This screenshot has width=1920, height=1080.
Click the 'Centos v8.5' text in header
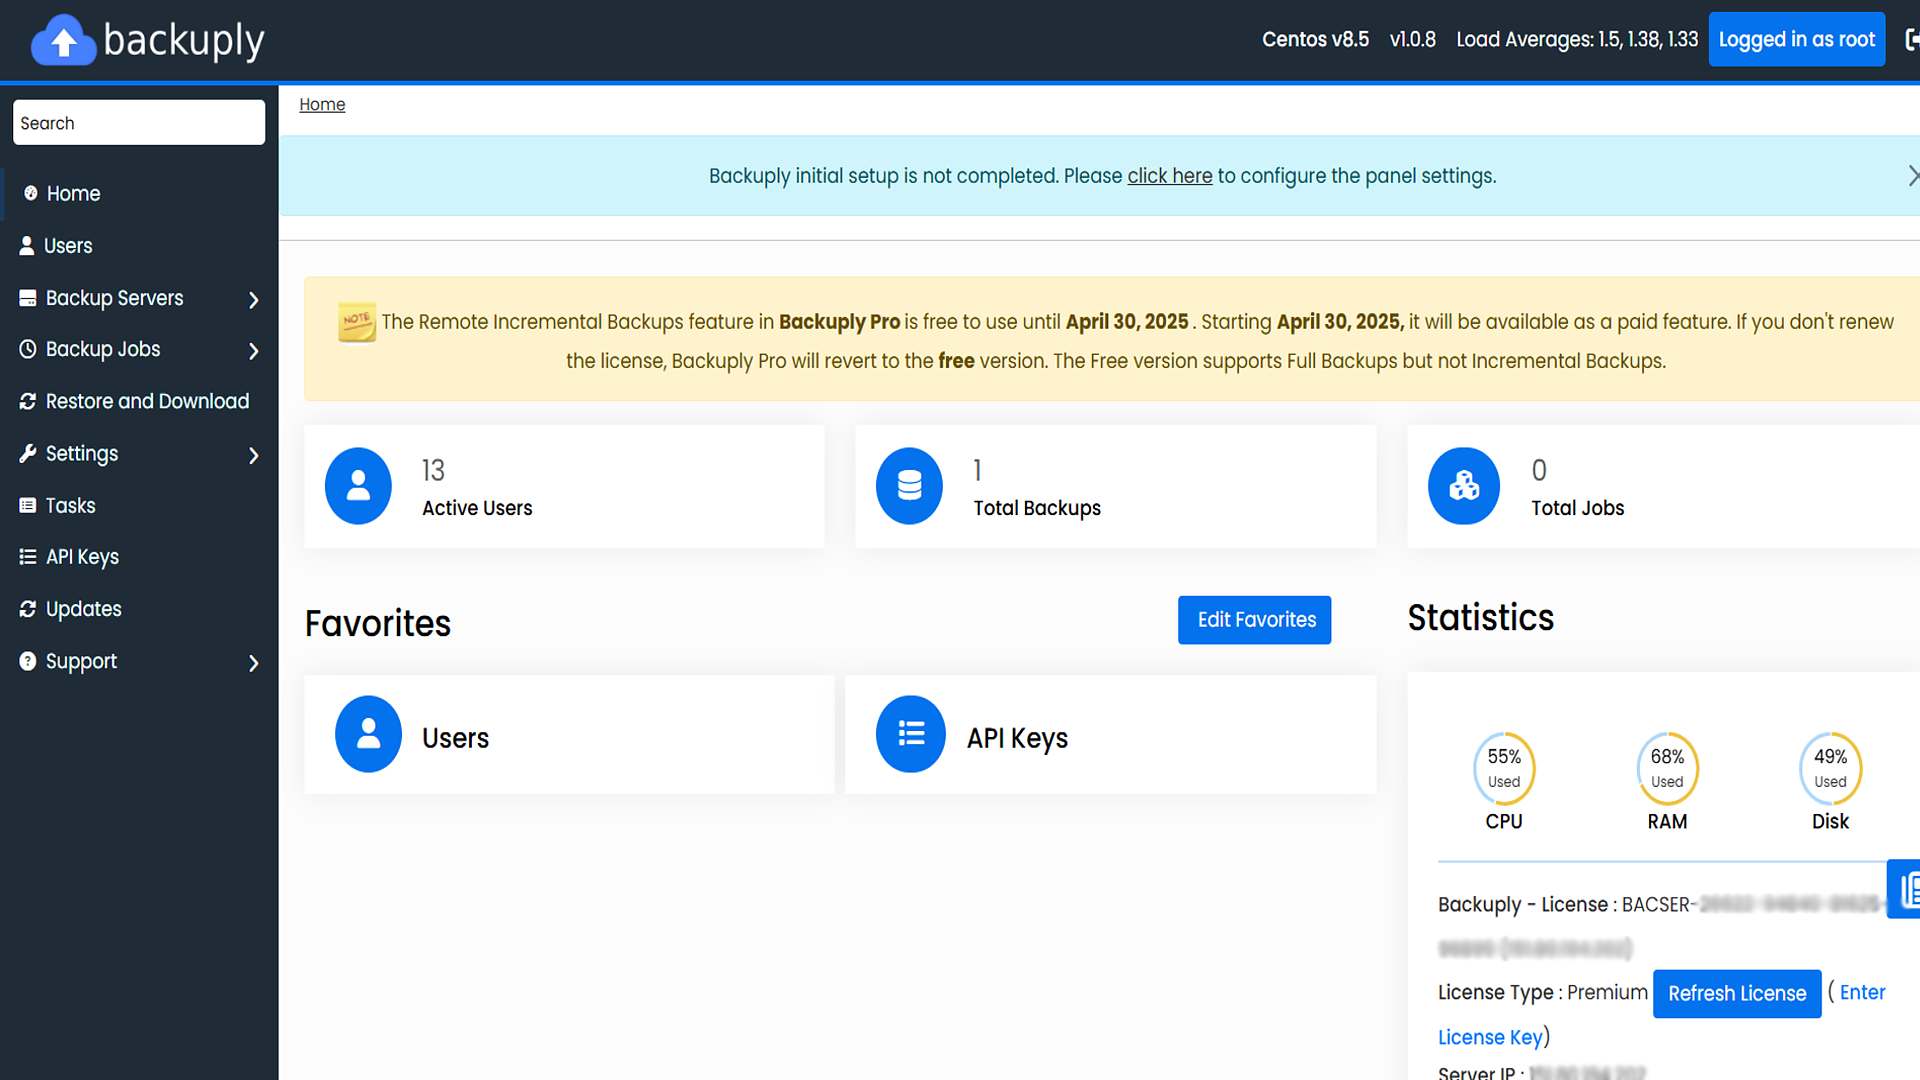pyautogui.click(x=1315, y=39)
